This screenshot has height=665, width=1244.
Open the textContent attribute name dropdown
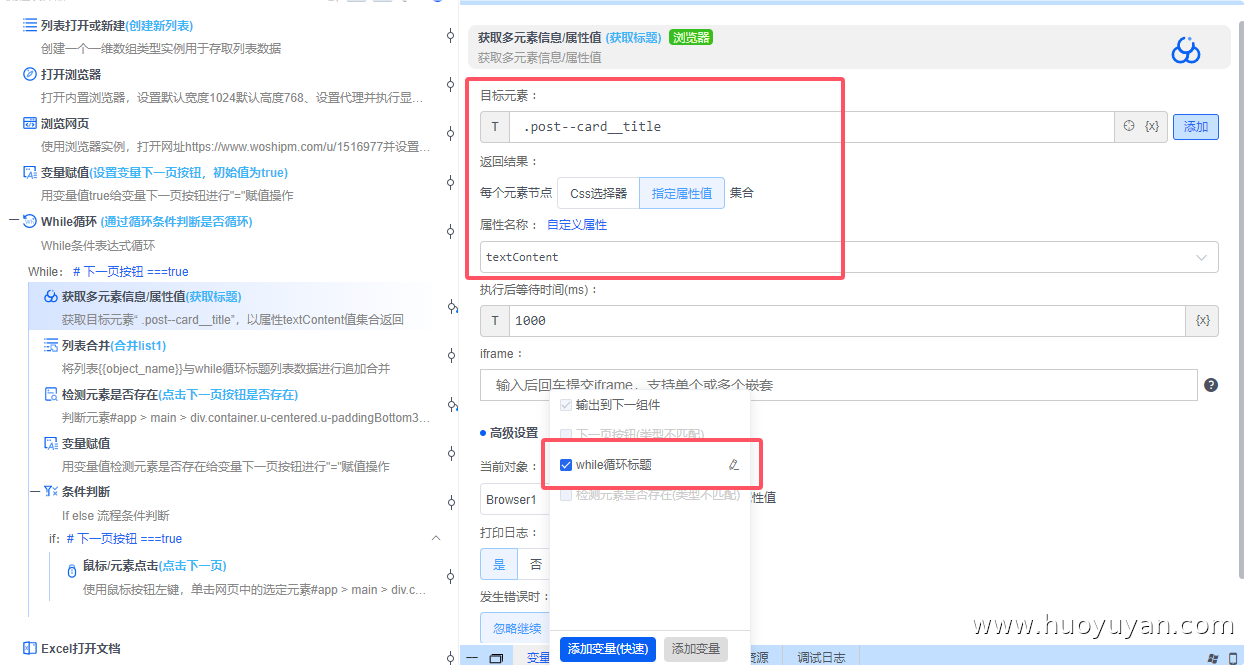point(849,257)
